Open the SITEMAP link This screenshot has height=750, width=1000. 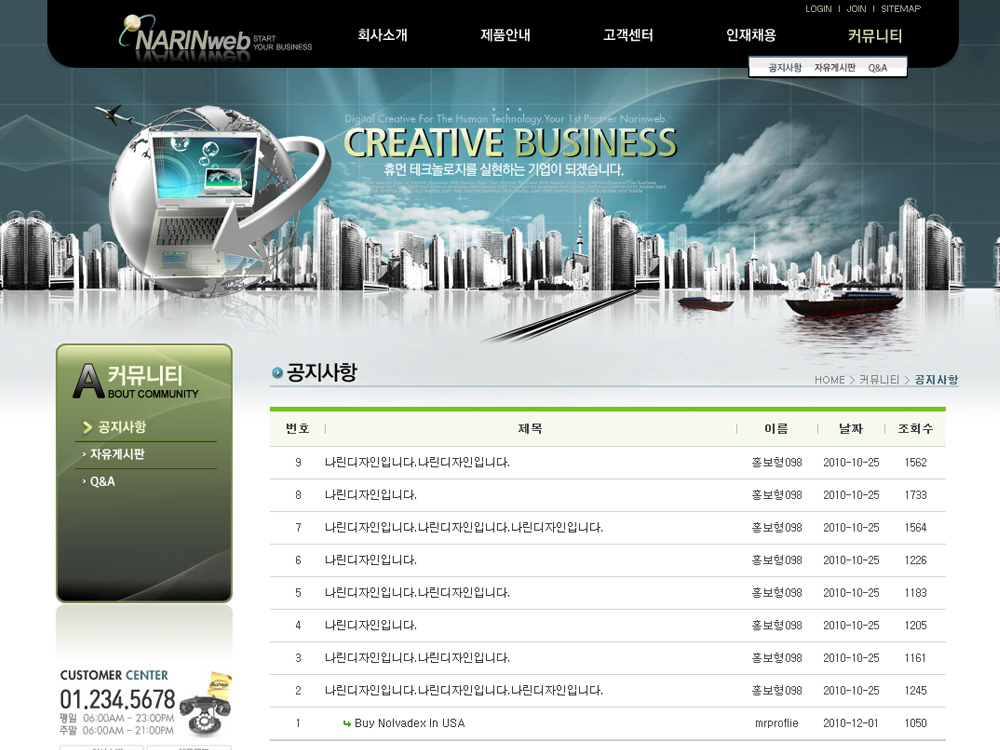[900, 9]
